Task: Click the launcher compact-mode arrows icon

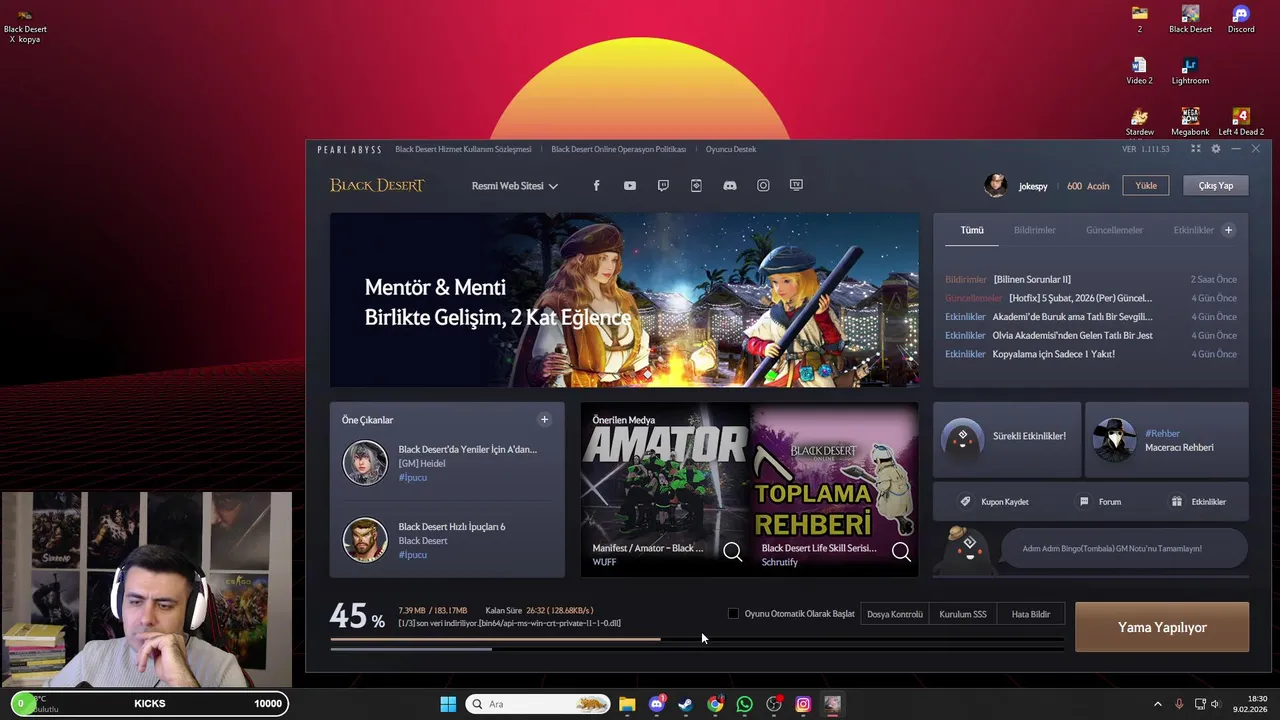Action: coord(1195,149)
